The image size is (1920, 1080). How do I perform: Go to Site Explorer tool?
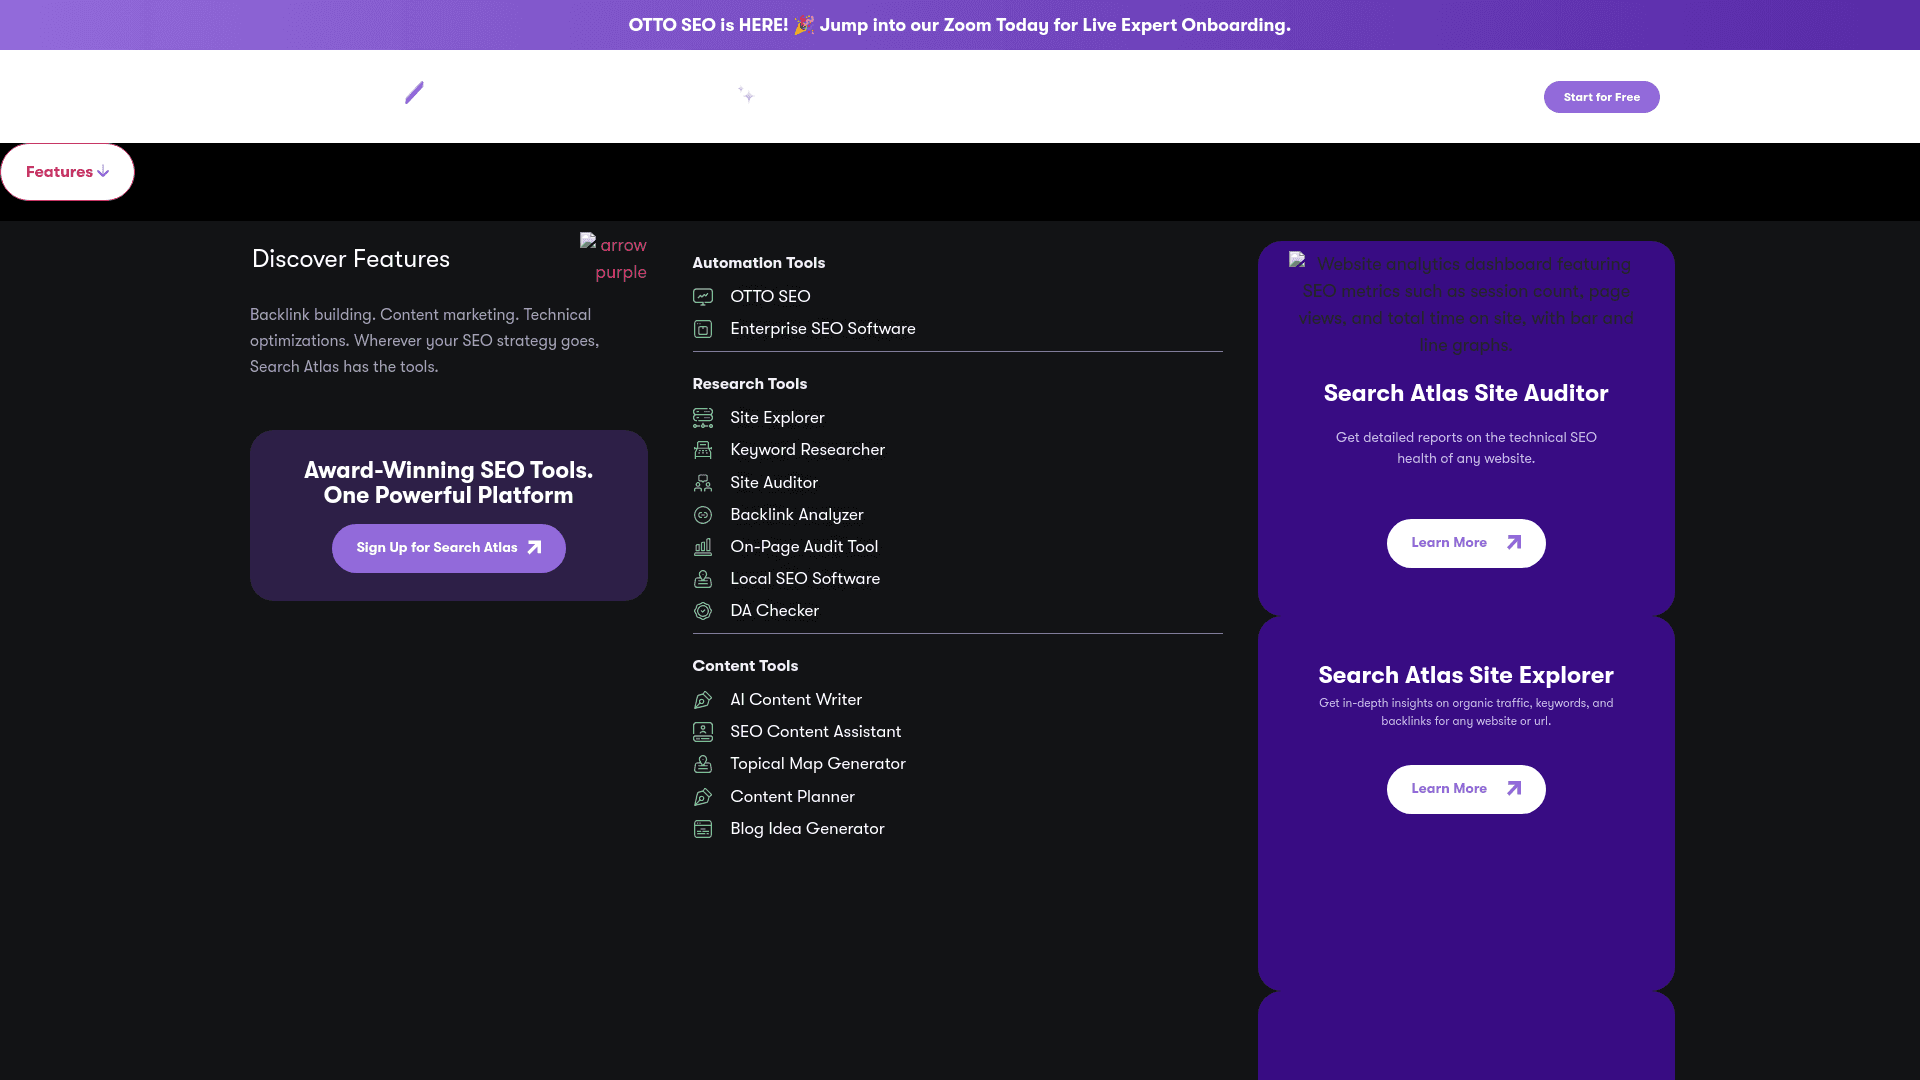coord(777,418)
